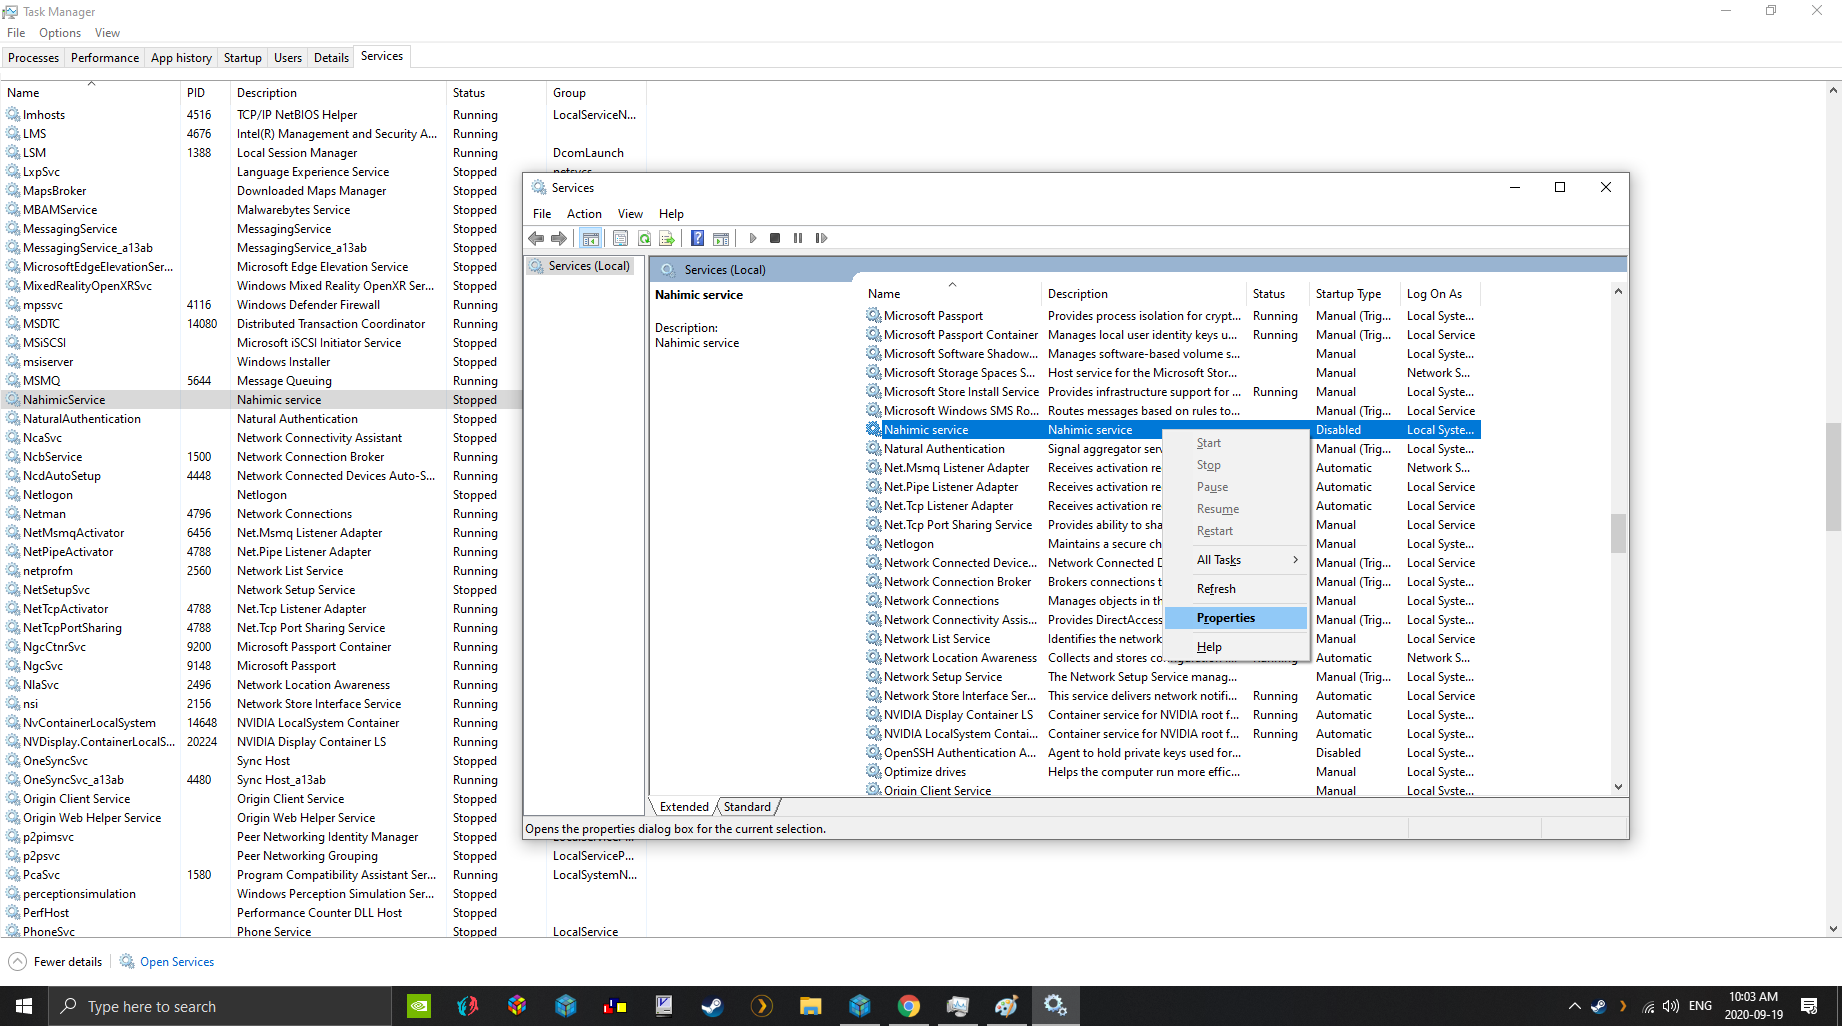Select the Extended tab in Services
The image size is (1842, 1026).
pyautogui.click(x=684, y=807)
